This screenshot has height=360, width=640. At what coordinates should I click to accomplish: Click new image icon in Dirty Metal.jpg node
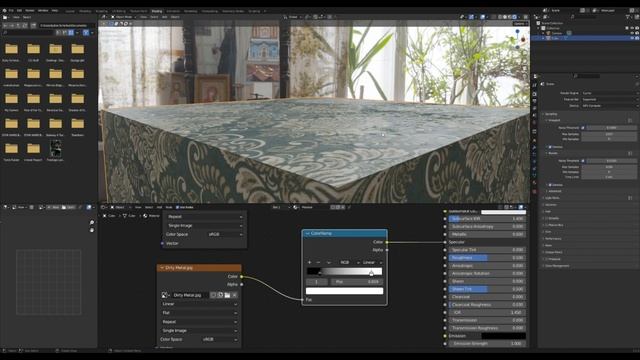pyautogui.click(x=220, y=295)
